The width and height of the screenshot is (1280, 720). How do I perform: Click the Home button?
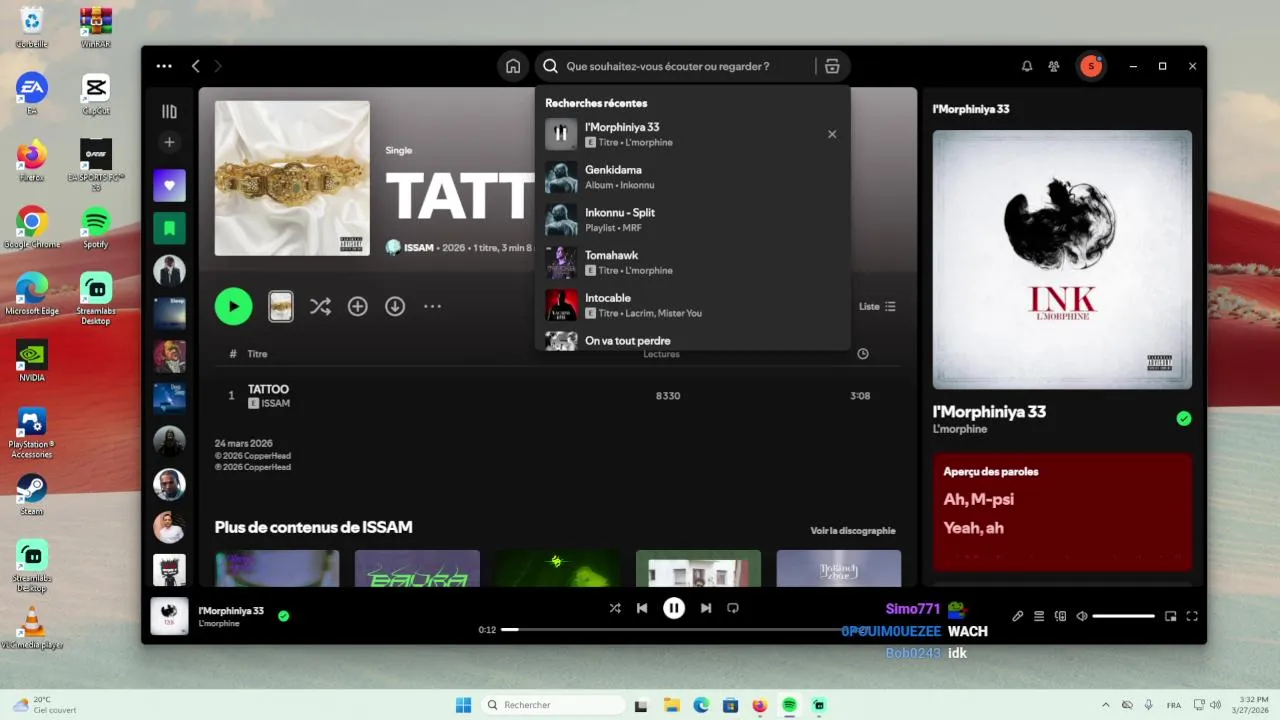[x=513, y=66]
